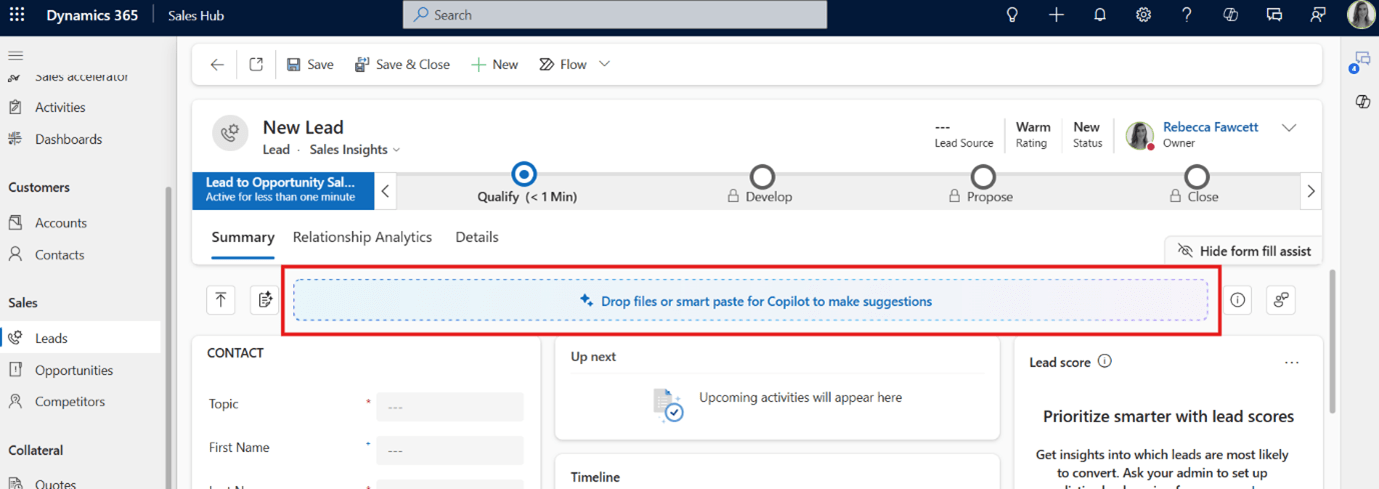Viewport: 1379px width, 489px height.
Task: Save the lead
Action: [x=310, y=64]
